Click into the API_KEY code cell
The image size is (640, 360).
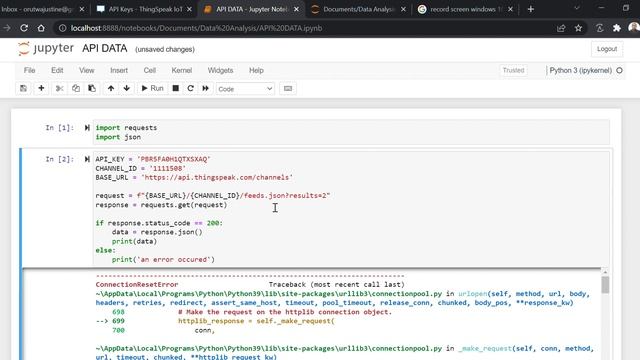pyautogui.click(x=351, y=209)
